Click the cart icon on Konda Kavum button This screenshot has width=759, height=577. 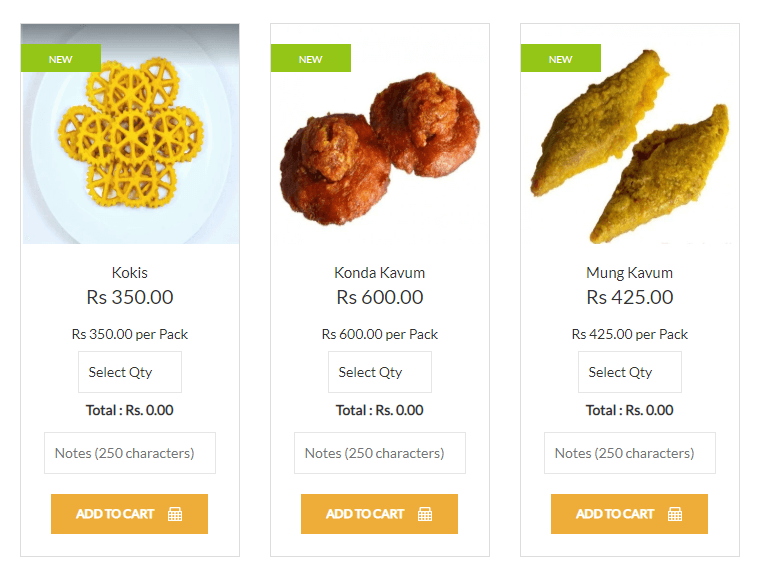pyautogui.click(x=425, y=514)
